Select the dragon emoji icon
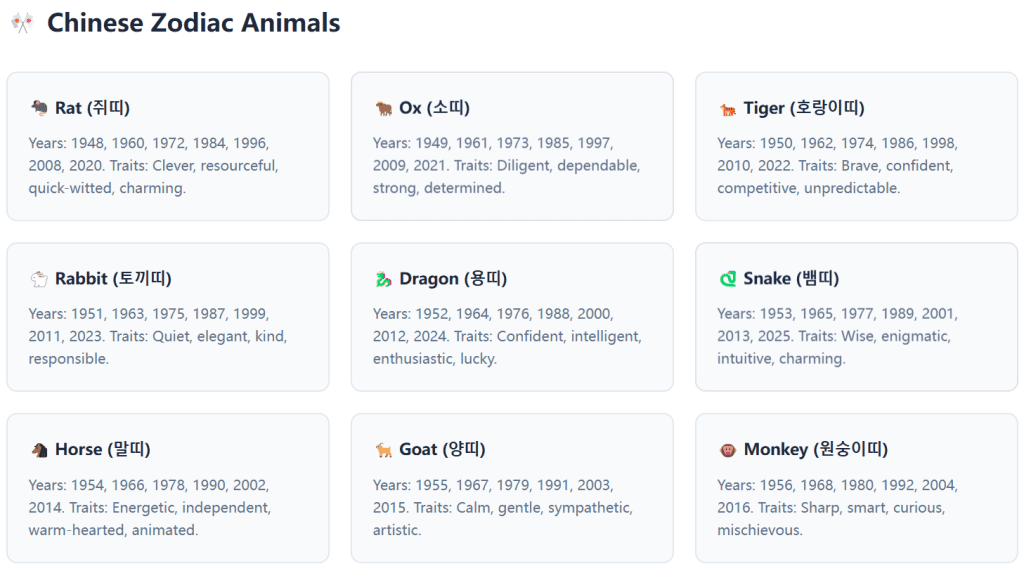Screen dimensions: 1024x566 [383, 279]
